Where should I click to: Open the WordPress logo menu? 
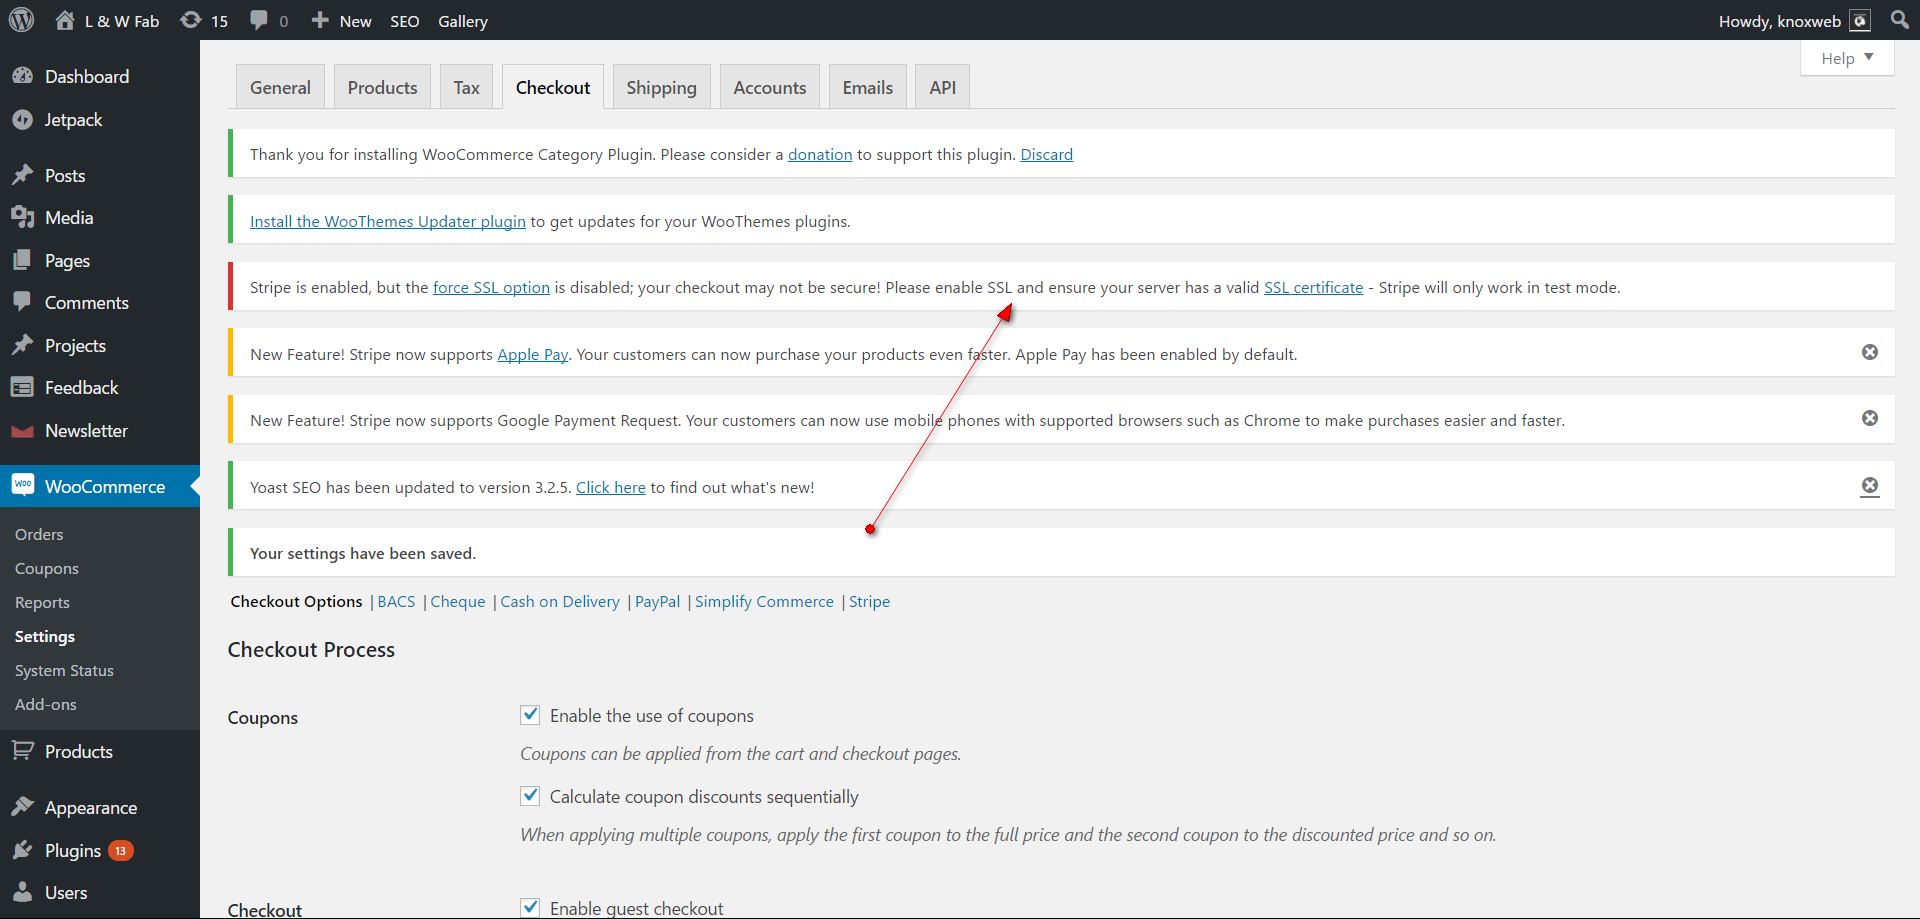point(22,20)
